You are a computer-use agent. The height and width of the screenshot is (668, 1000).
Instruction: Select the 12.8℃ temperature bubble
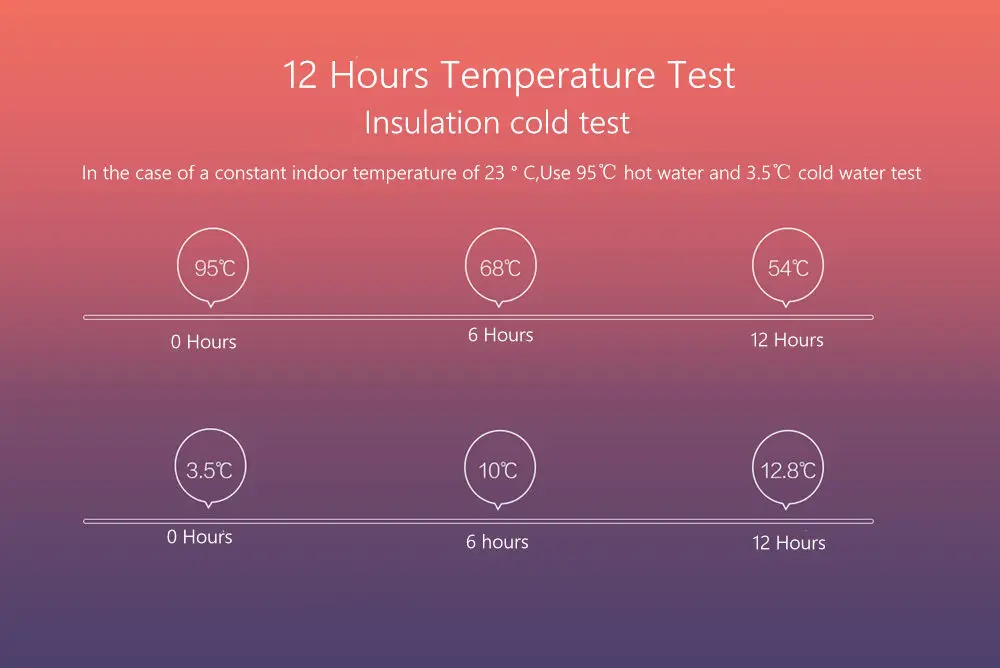(788, 469)
